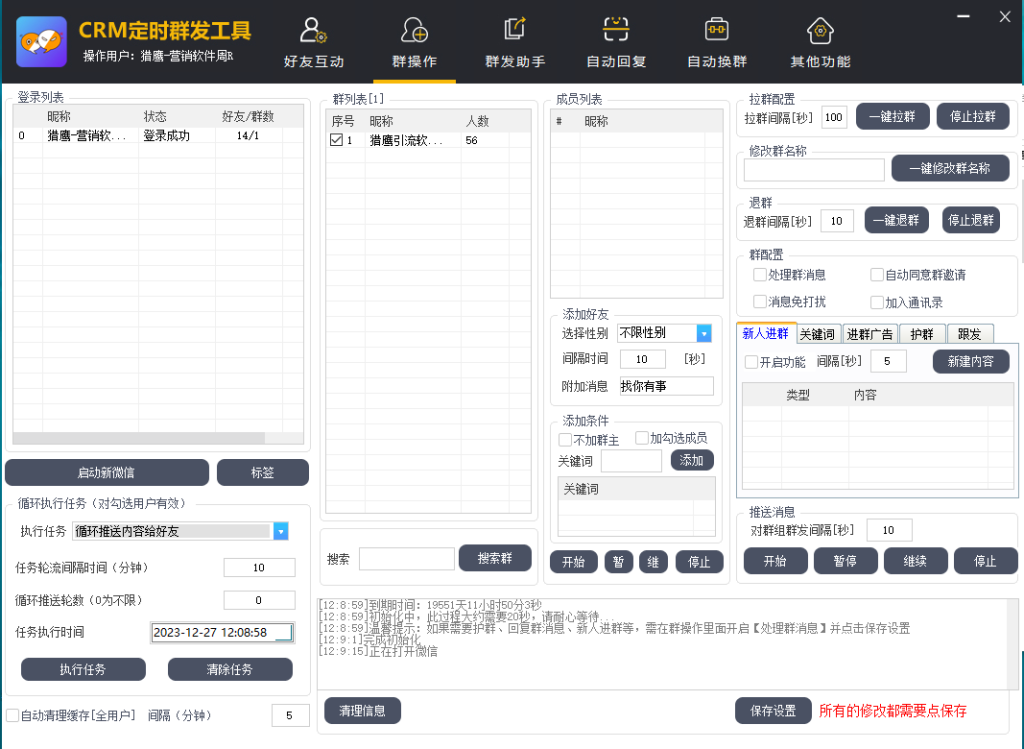Open the 自动换群 icon section

coord(716,31)
